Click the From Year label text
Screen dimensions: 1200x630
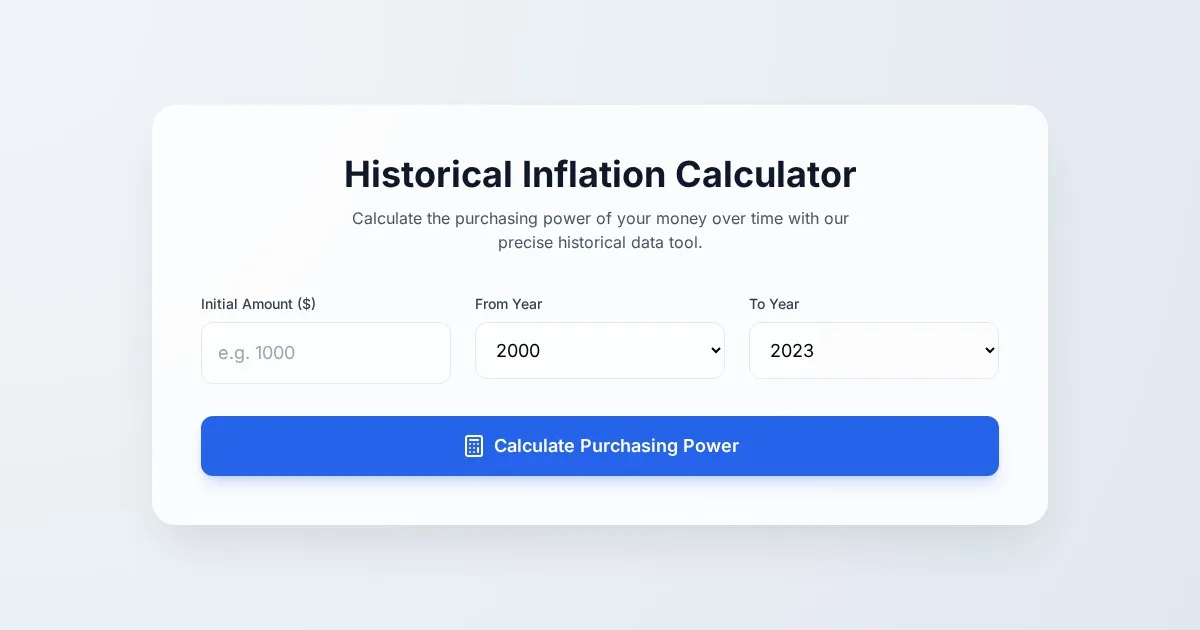[x=508, y=304]
